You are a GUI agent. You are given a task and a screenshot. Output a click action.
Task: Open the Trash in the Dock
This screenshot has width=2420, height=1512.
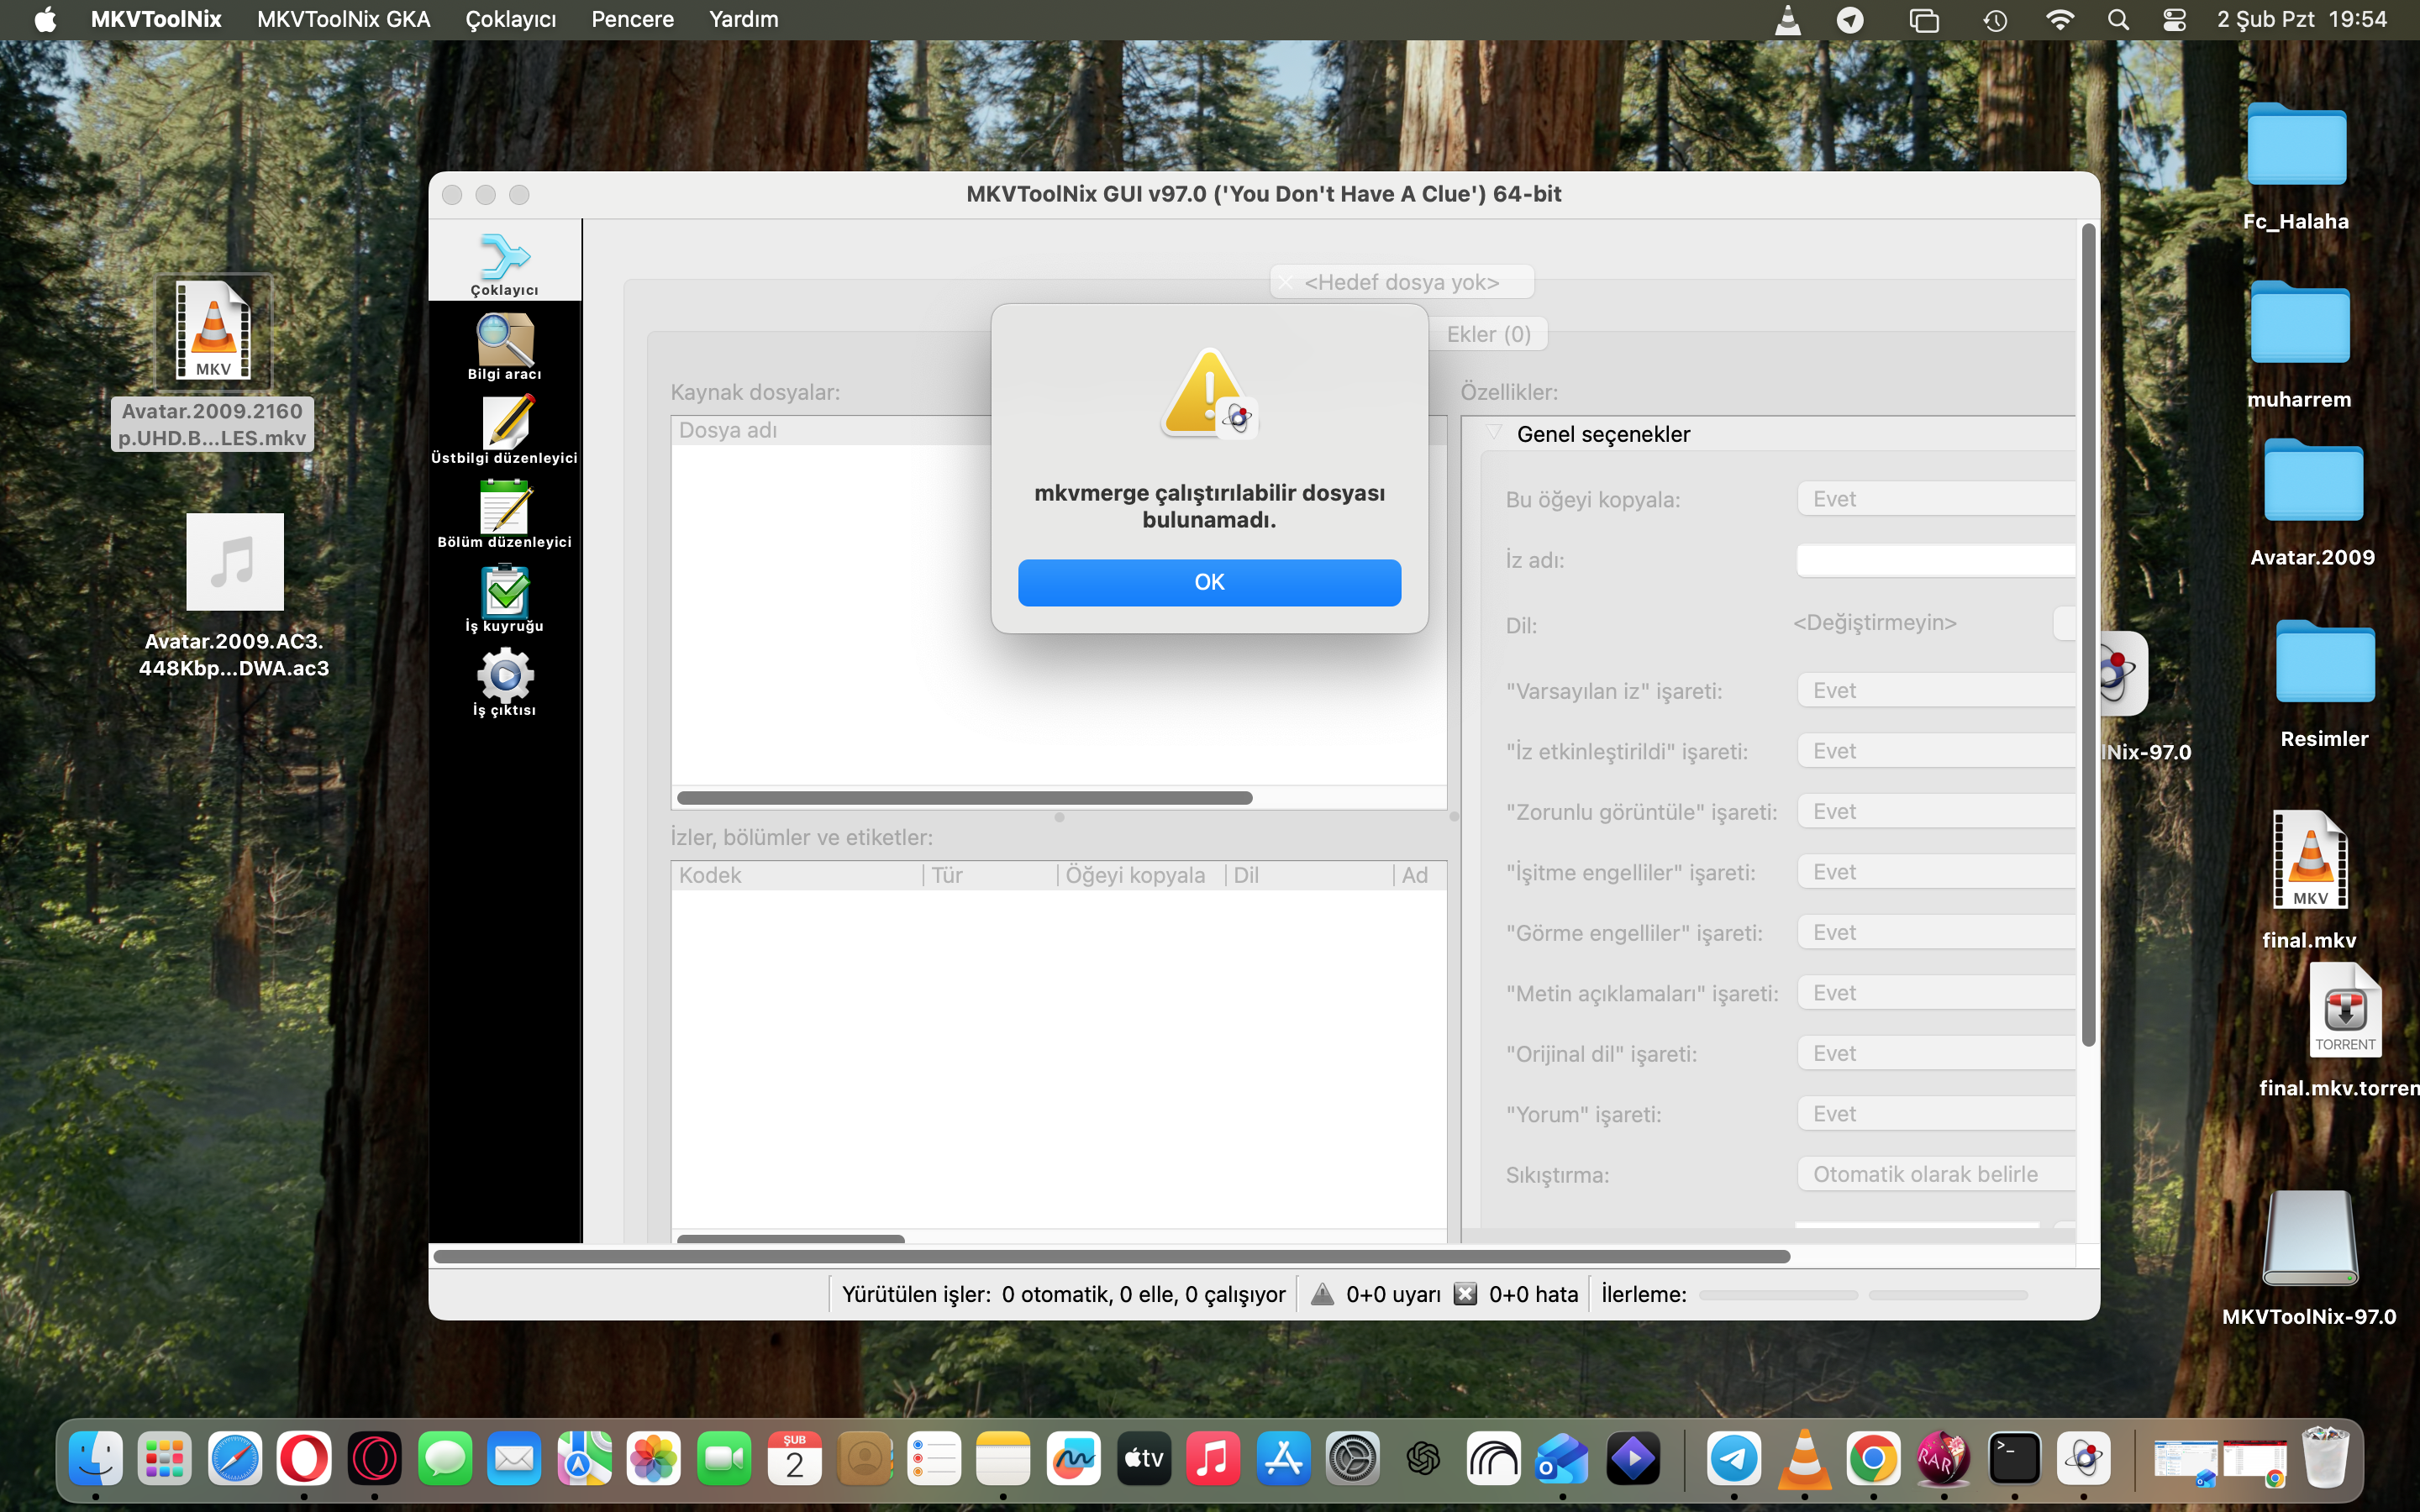click(x=2325, y=1459)
